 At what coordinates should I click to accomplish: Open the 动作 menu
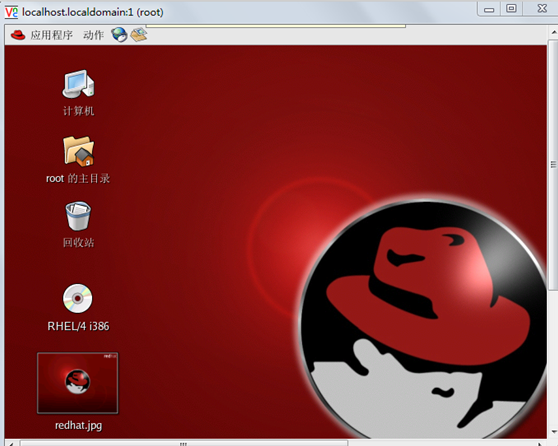(x=94, y=35)
